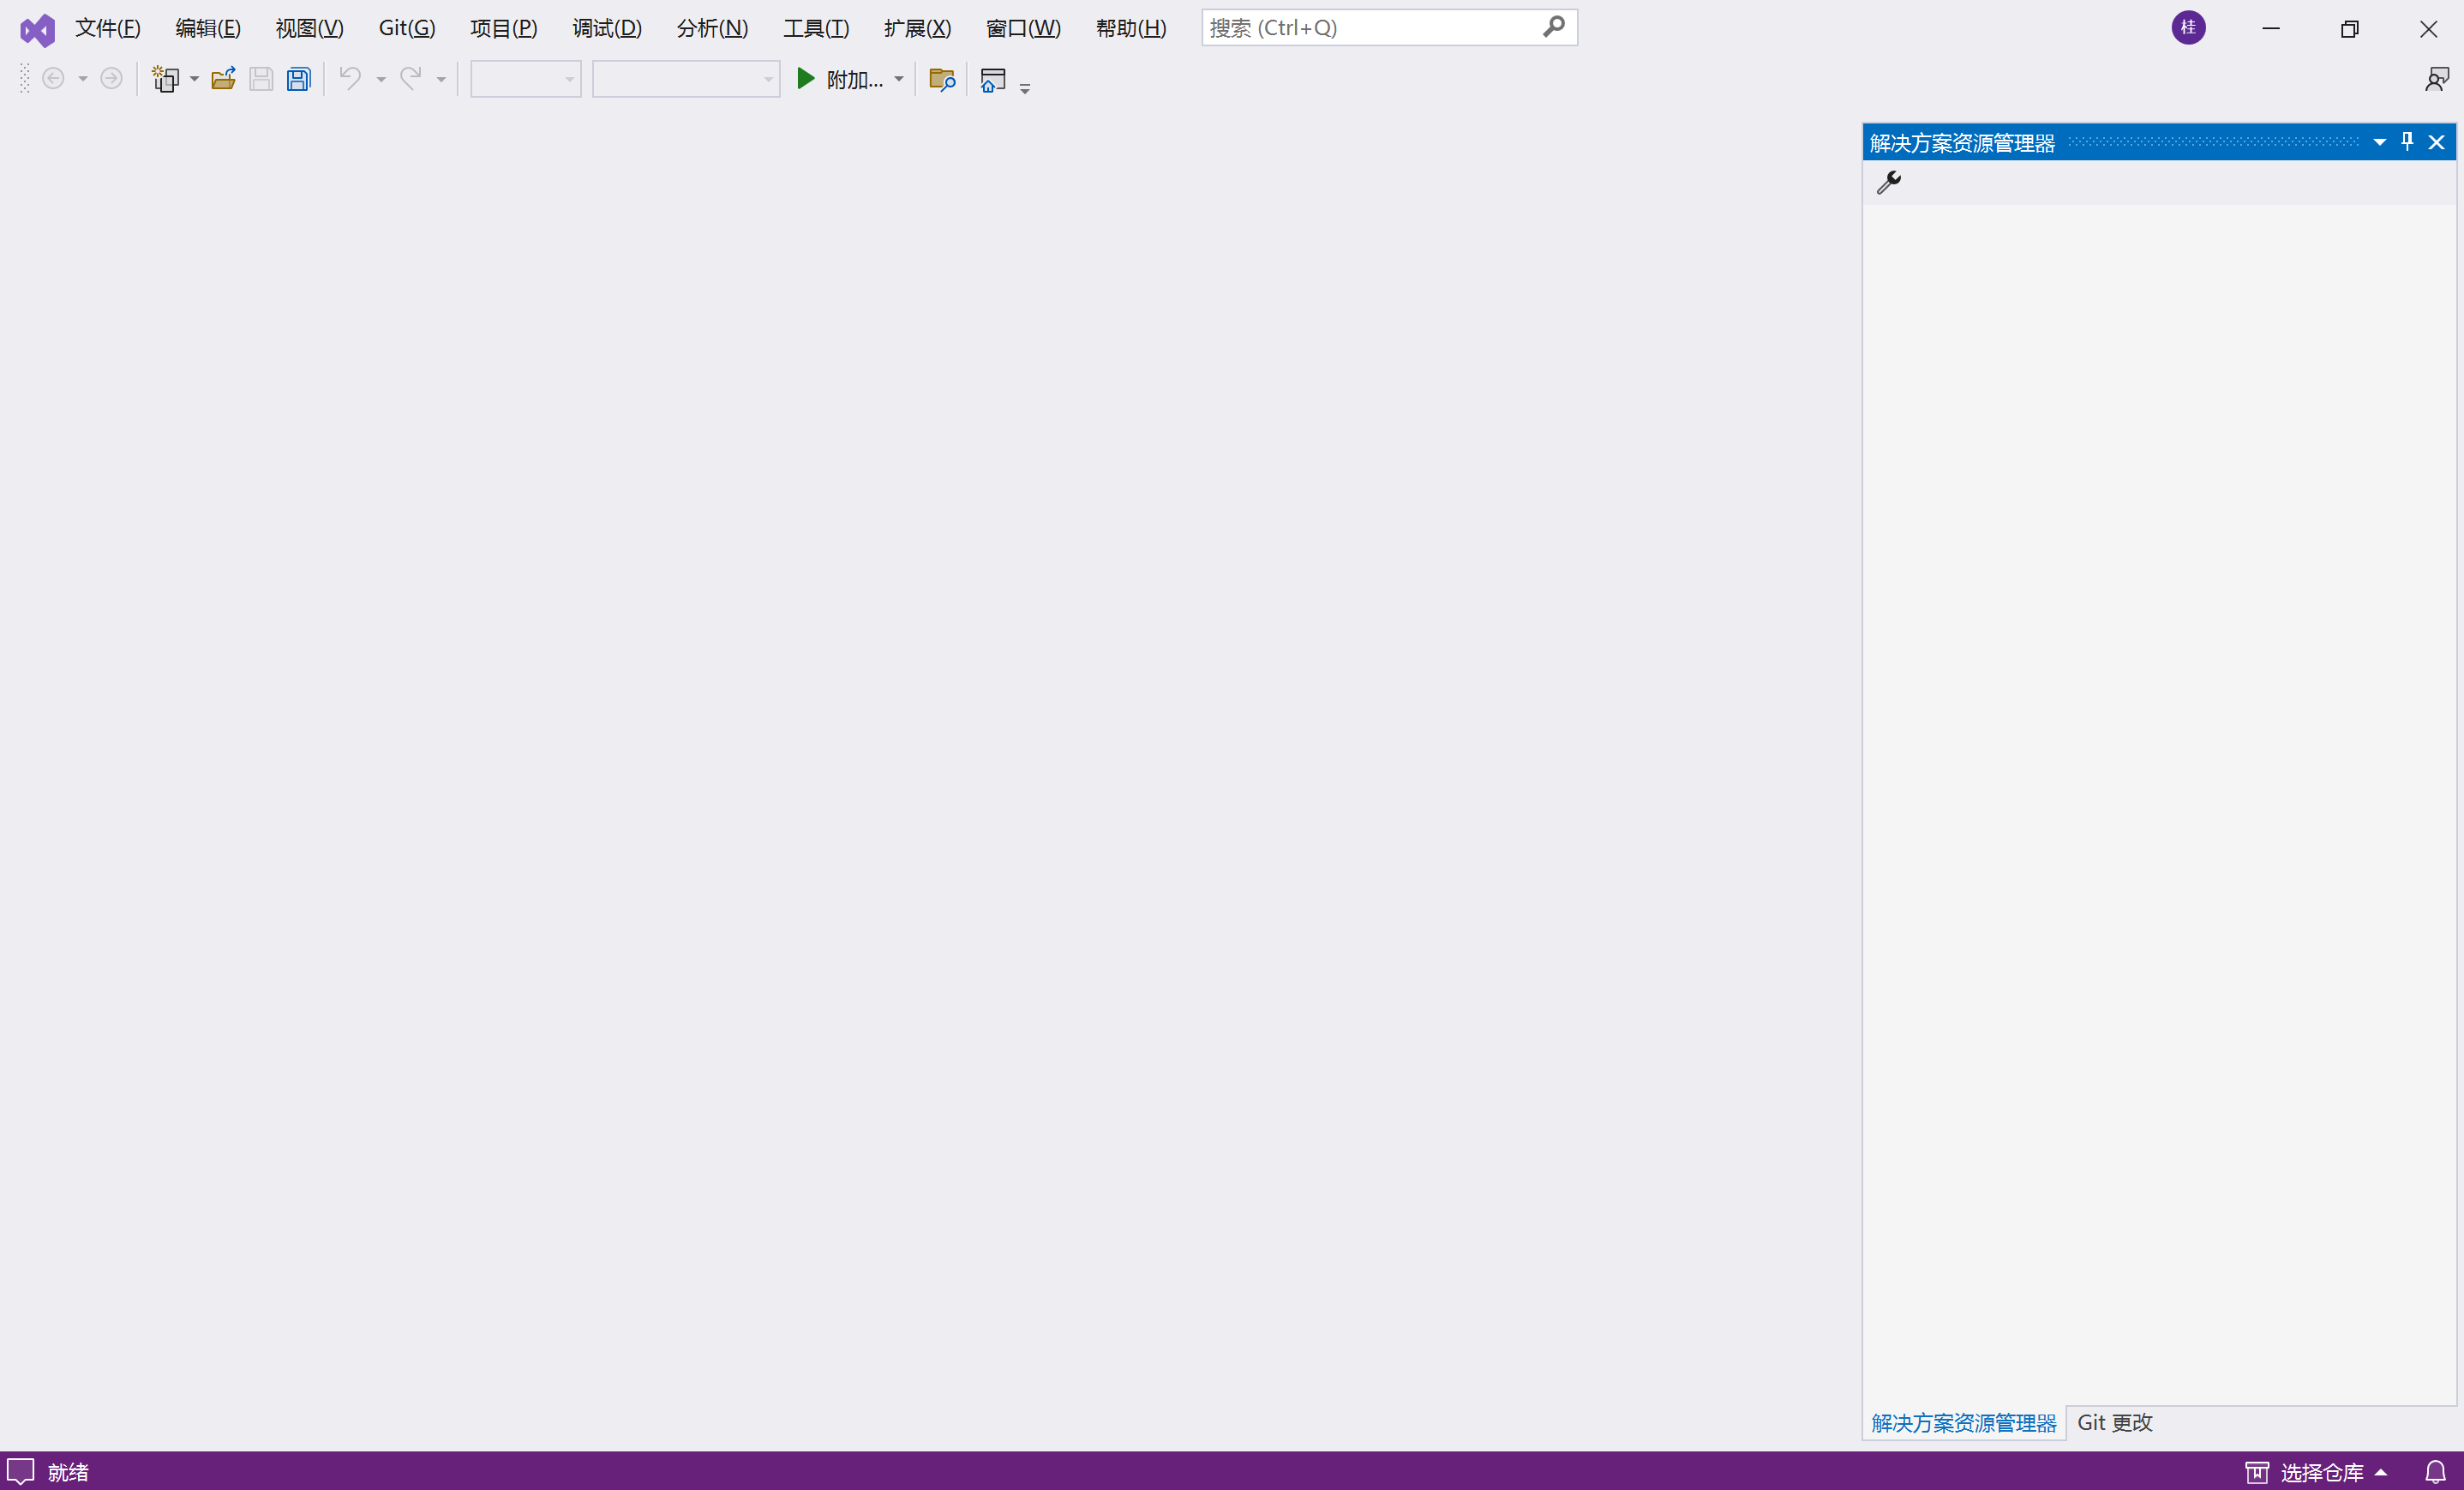This screenshot has height=1490, width=2464.
Task: Click the new project icon
Action: 166,78
